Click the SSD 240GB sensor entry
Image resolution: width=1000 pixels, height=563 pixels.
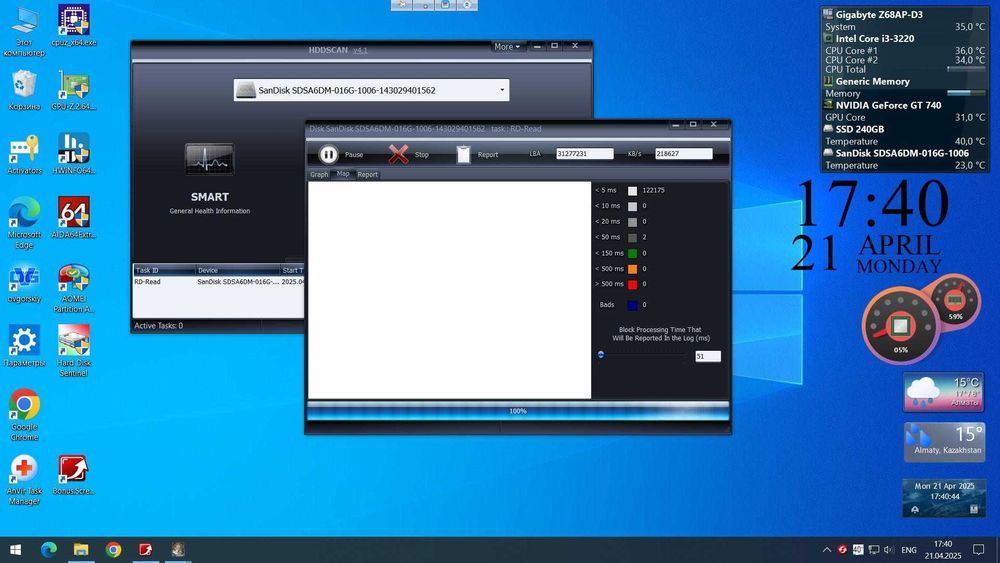[860, 129]
